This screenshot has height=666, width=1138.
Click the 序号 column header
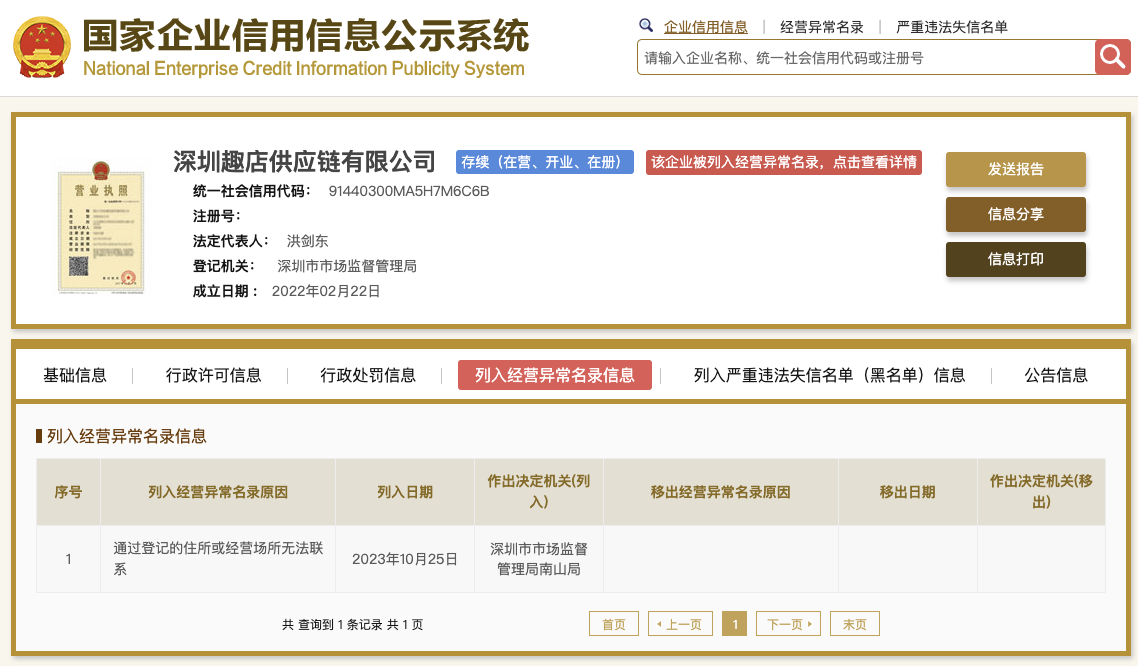pyautogui.click(x=68, y=492)
